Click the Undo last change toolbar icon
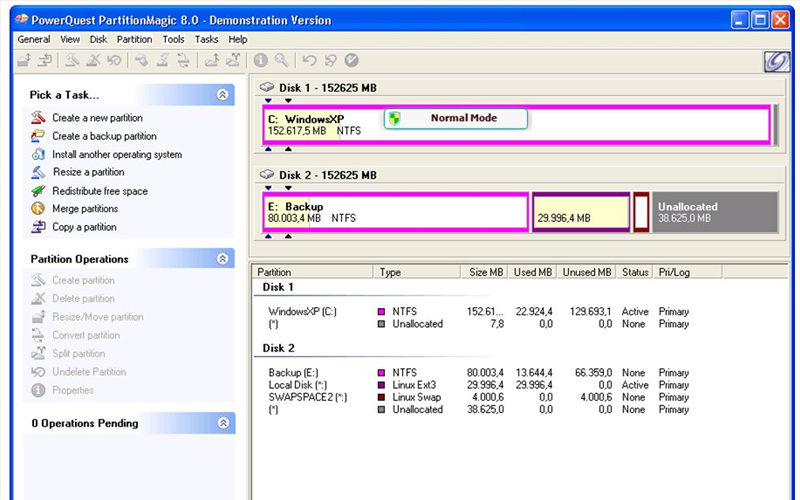Viewport: 800px width, 500px height. click(309, 60)
